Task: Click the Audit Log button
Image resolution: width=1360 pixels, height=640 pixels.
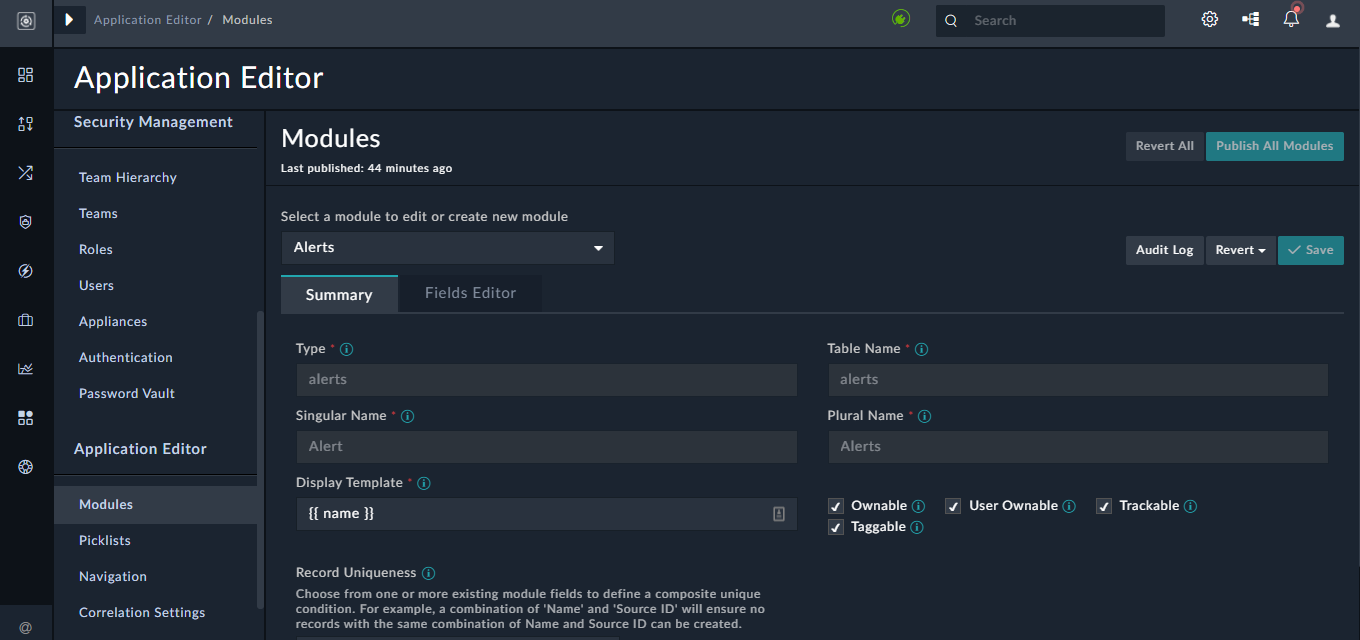Action: click(x=1164, y=250)
